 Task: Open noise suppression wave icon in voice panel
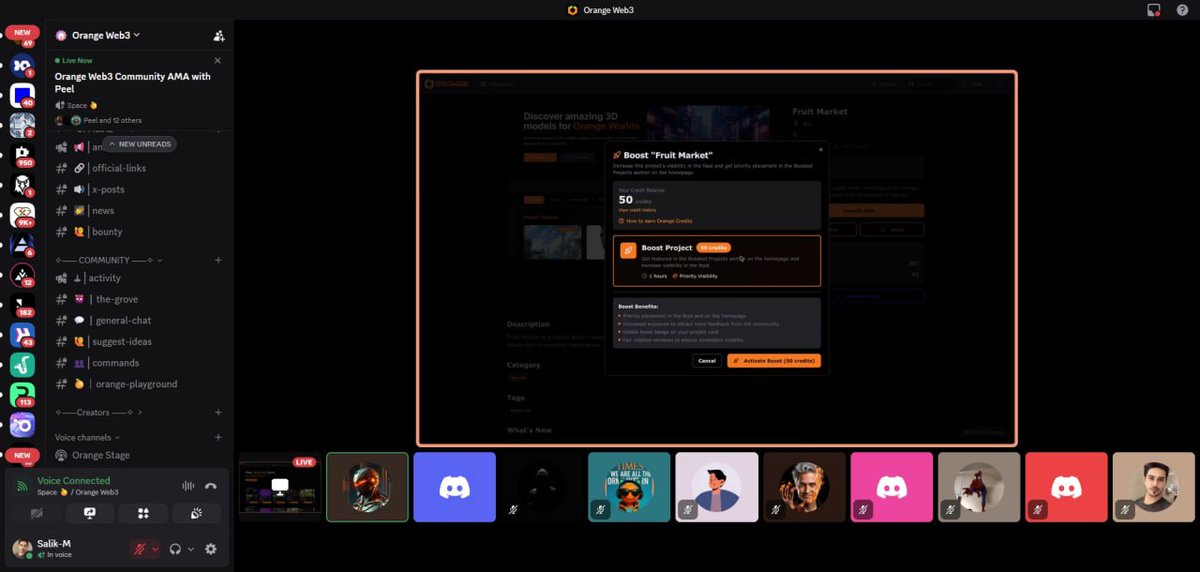tap(187, 486)
